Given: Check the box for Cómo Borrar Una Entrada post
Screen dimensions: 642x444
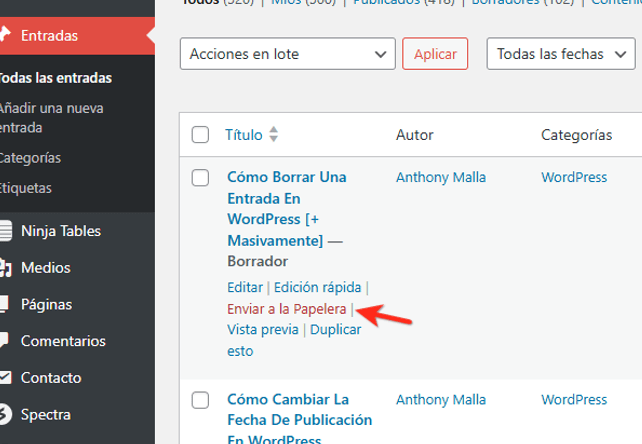Looking at the screenshot, I should (200, 178).
